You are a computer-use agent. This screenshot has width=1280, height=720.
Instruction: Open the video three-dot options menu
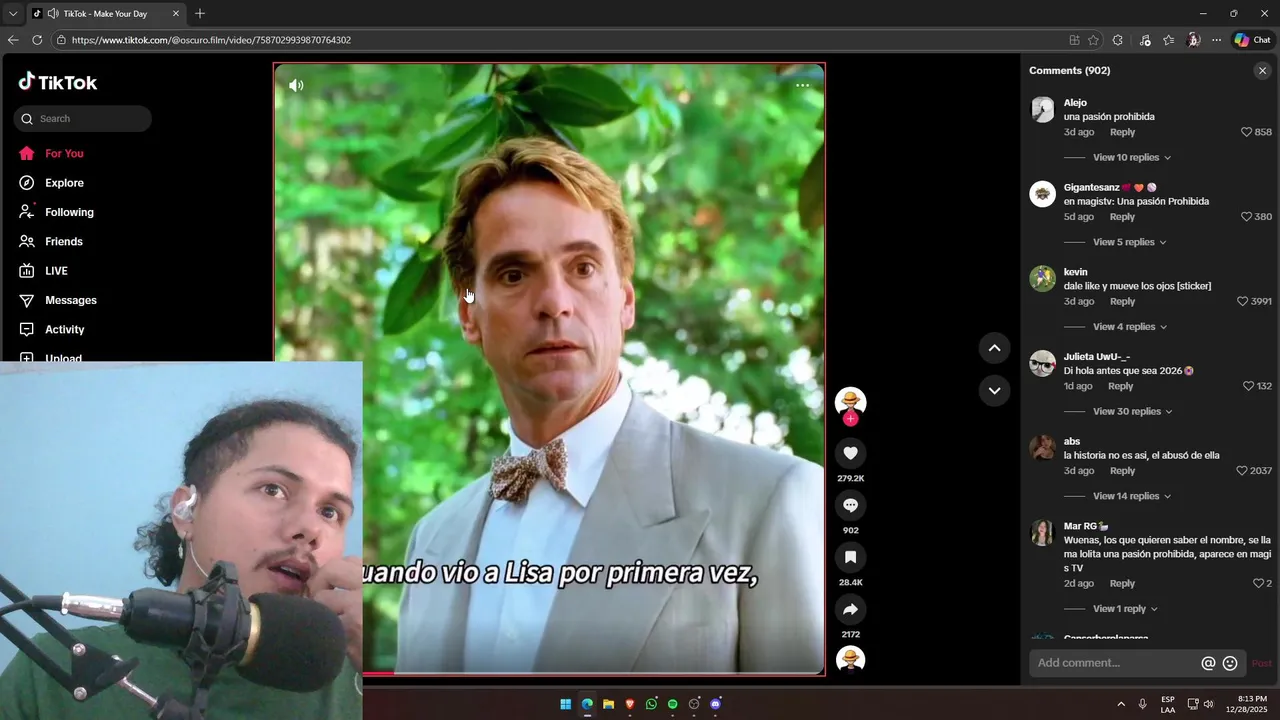tap(802, 85)
